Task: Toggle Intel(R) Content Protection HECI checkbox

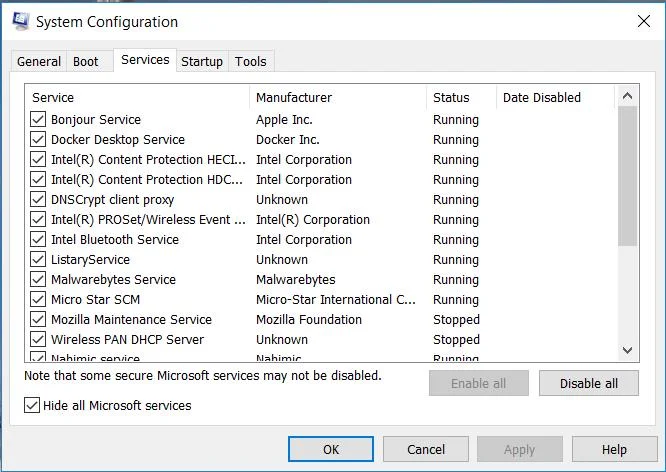Action: [x=38, y=159]
